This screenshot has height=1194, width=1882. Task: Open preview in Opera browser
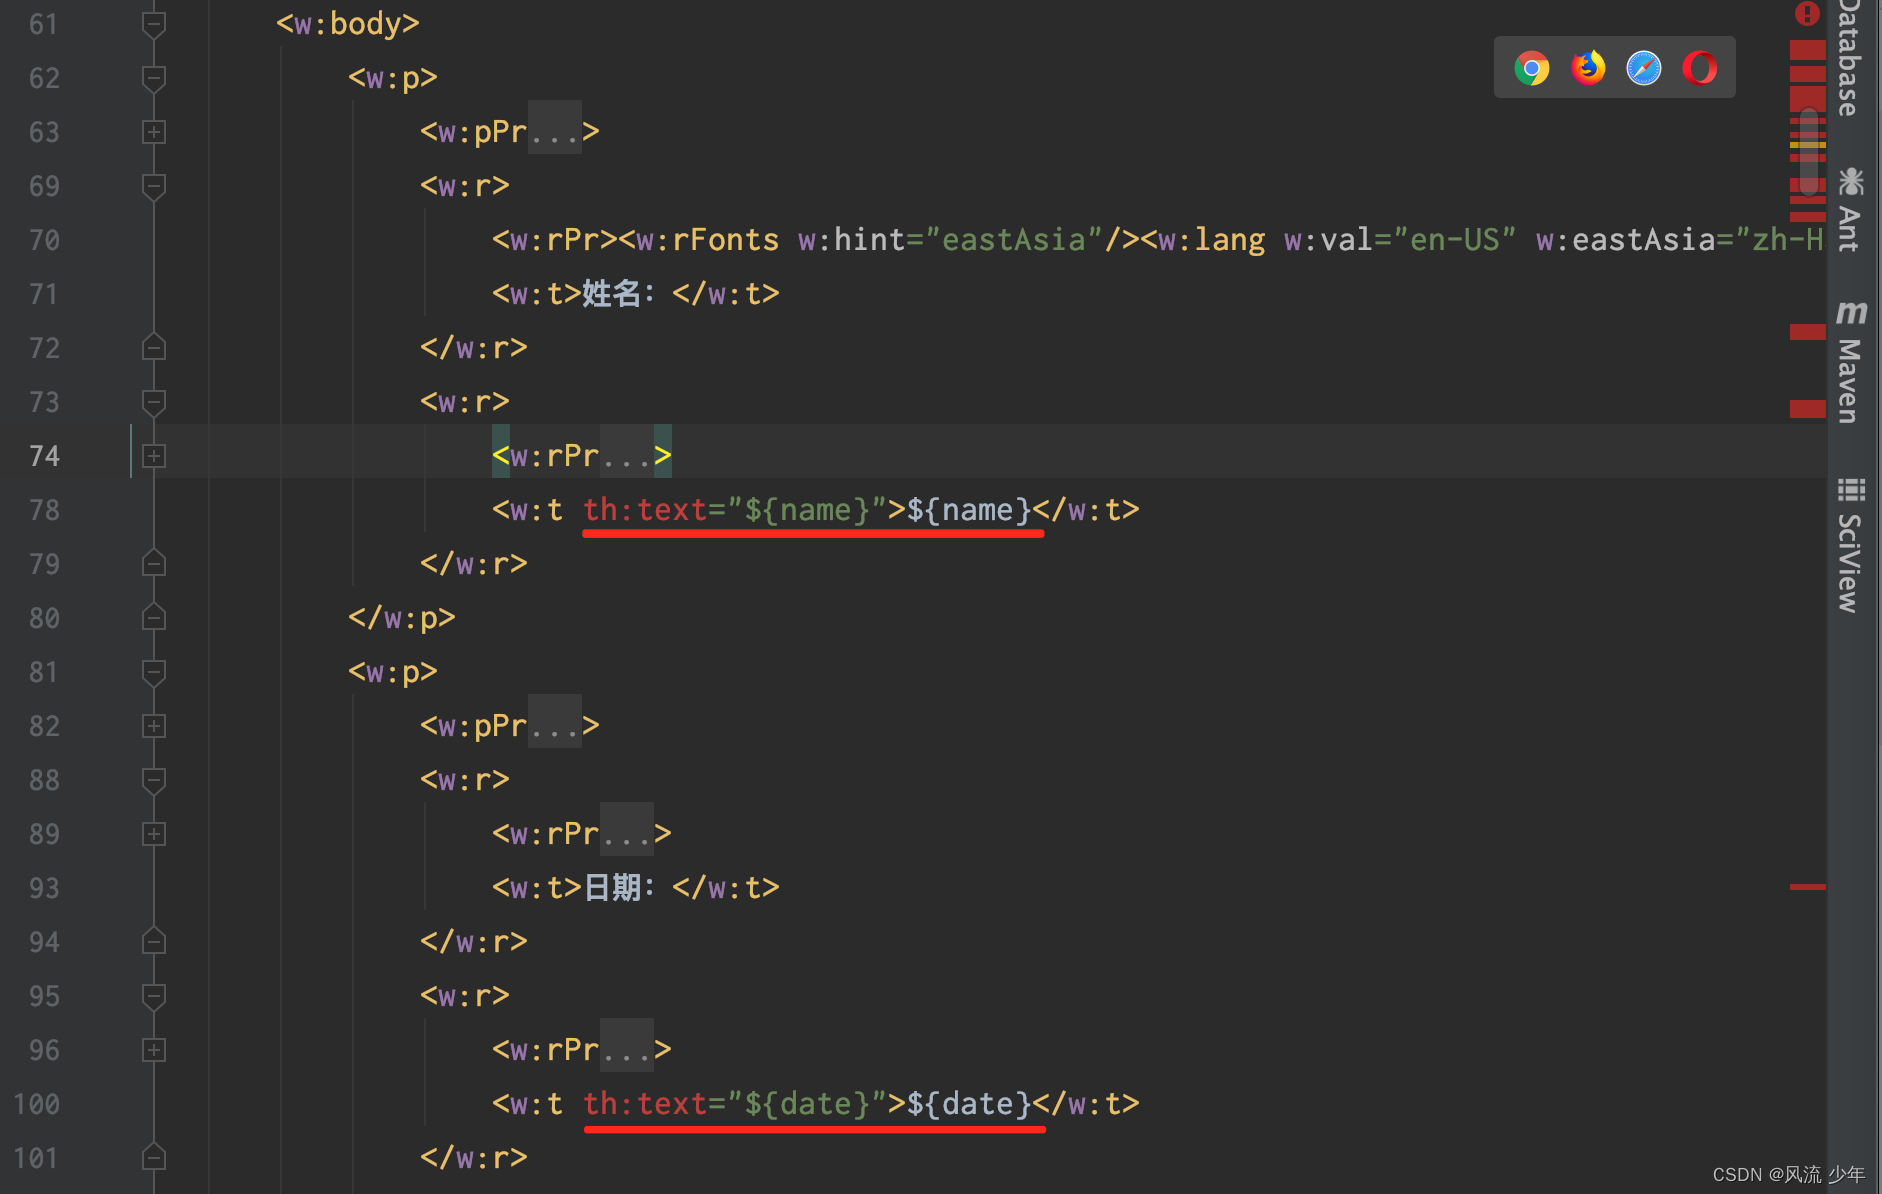pyautogui.click(x=1699, y=68)
